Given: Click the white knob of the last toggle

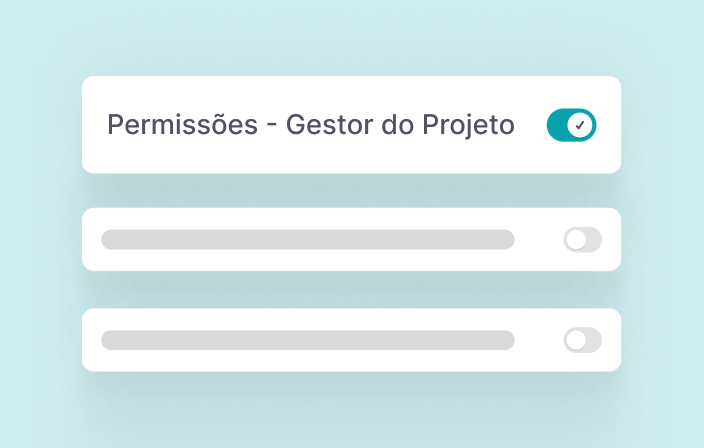Looking at the screenshot, I should click(575, 340).
